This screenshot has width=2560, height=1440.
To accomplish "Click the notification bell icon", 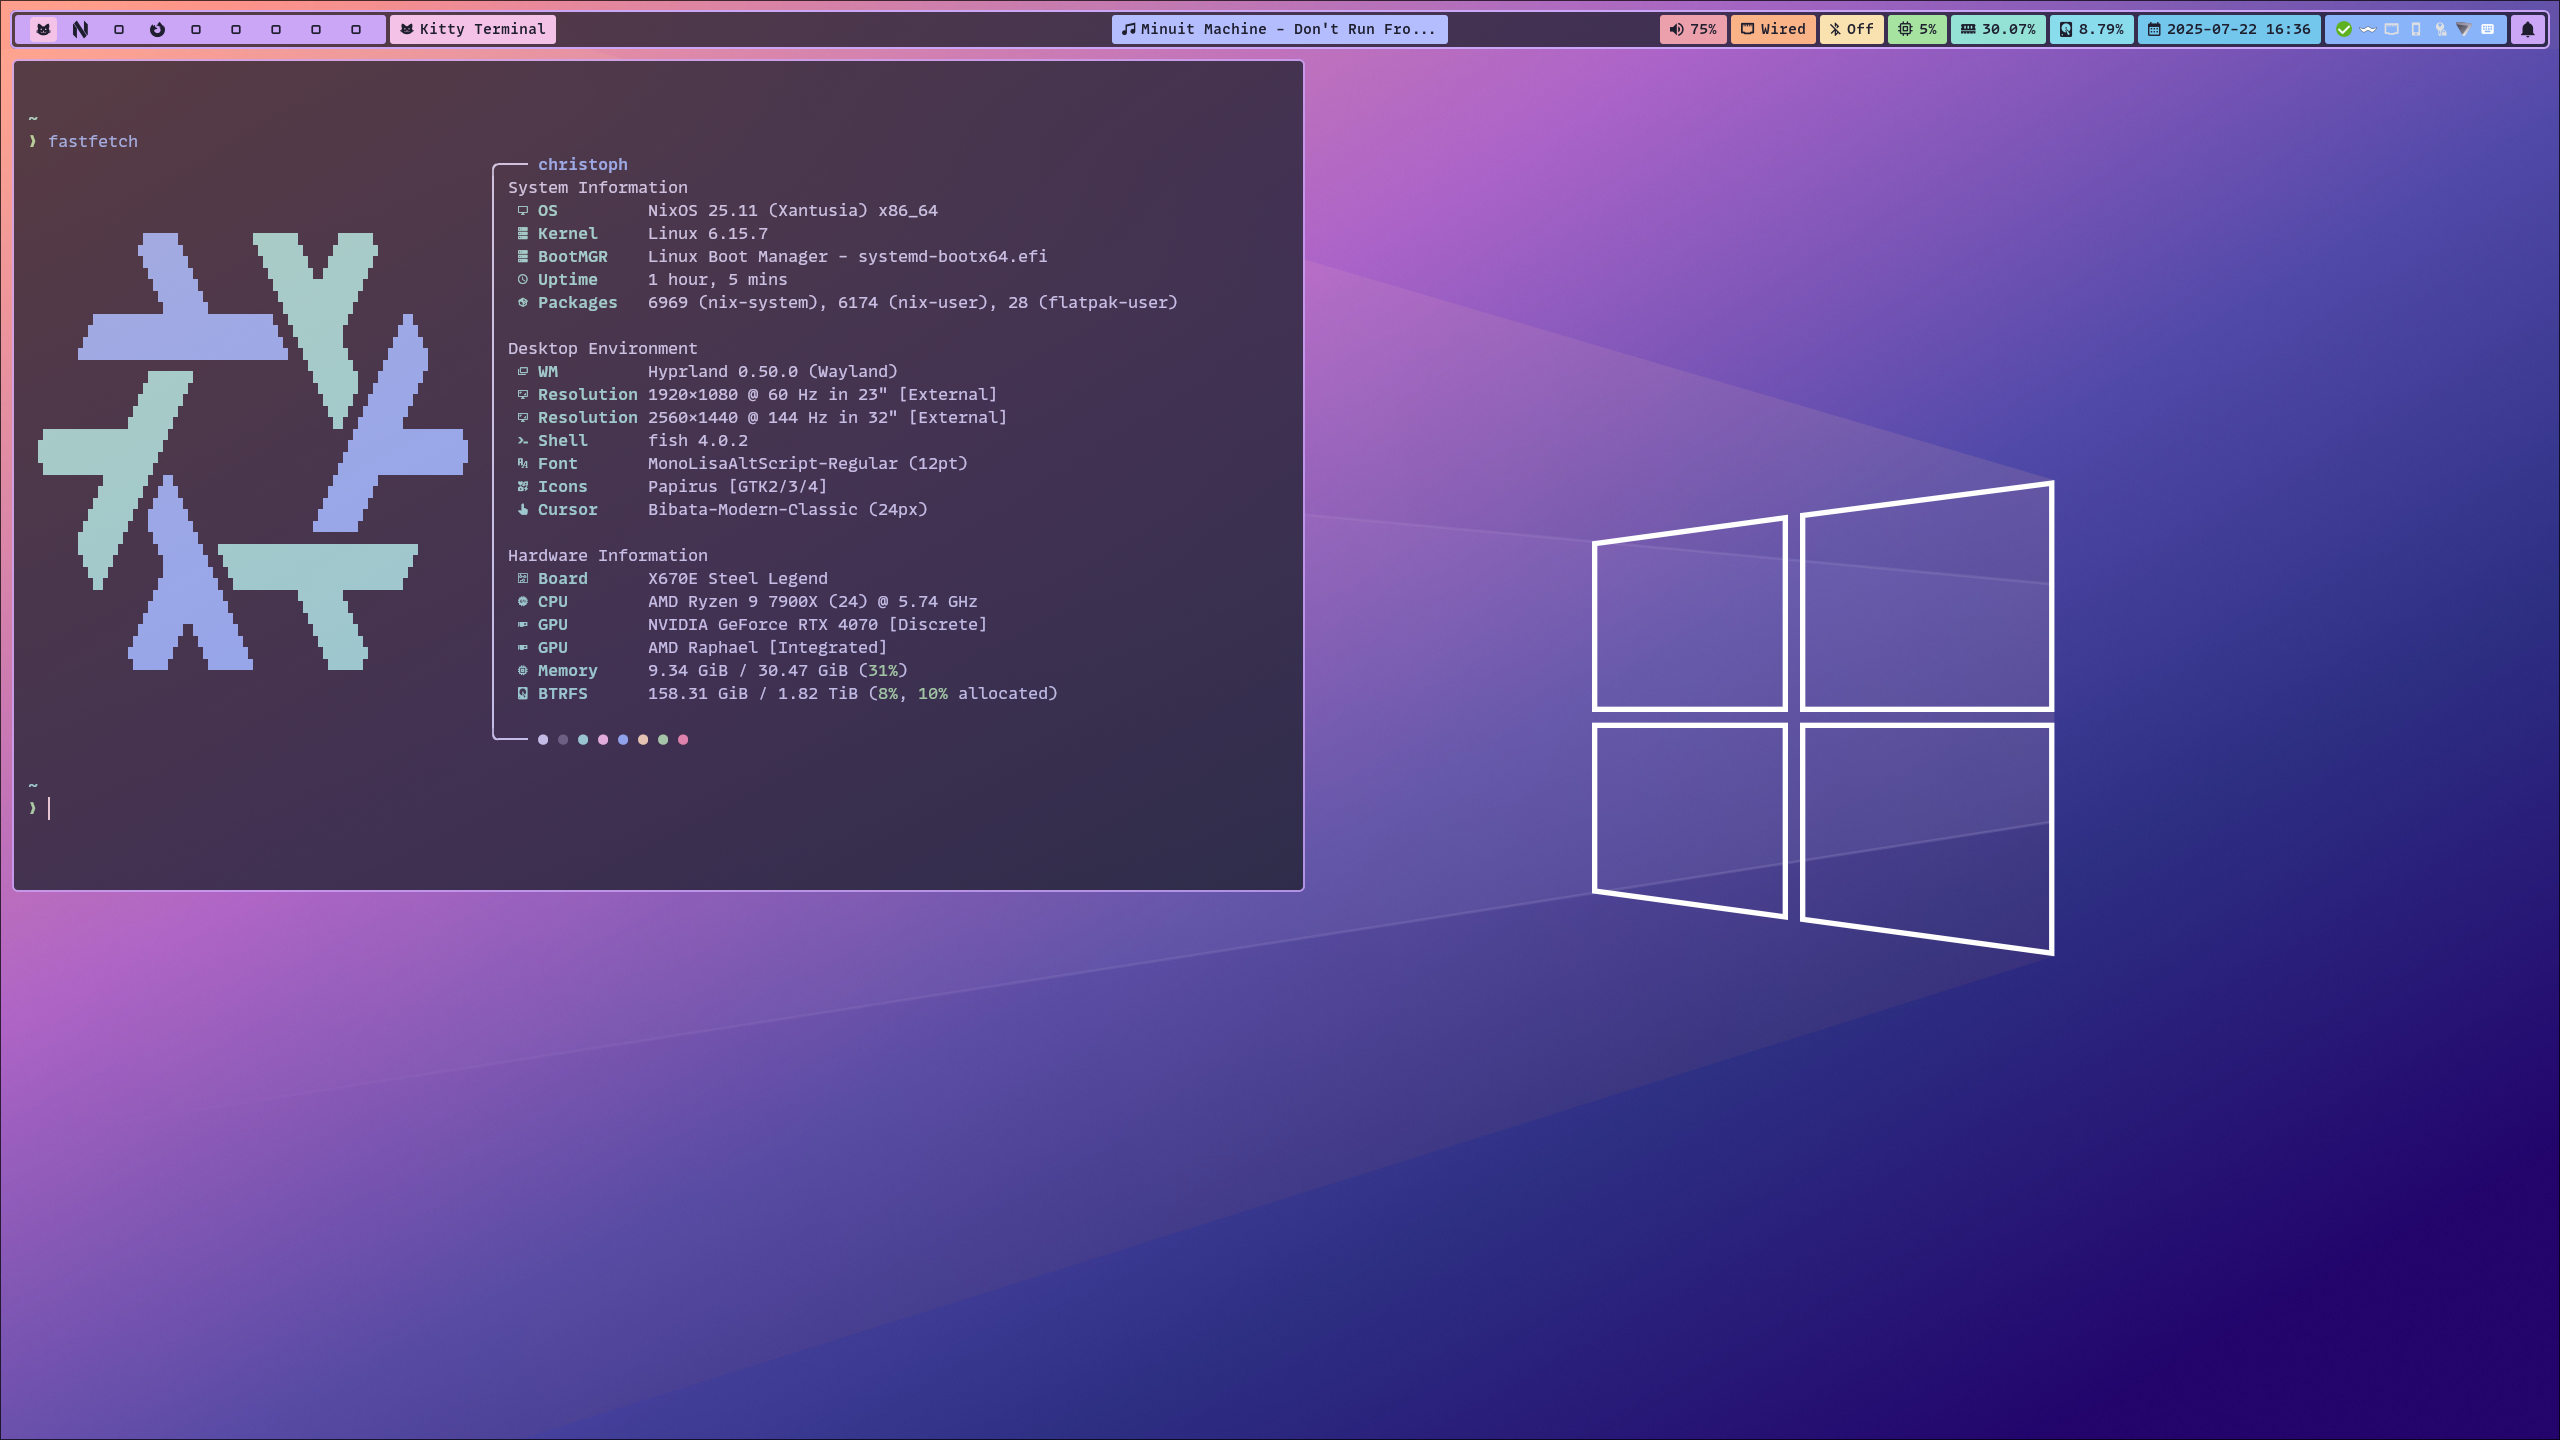I will coord(2527,29).
